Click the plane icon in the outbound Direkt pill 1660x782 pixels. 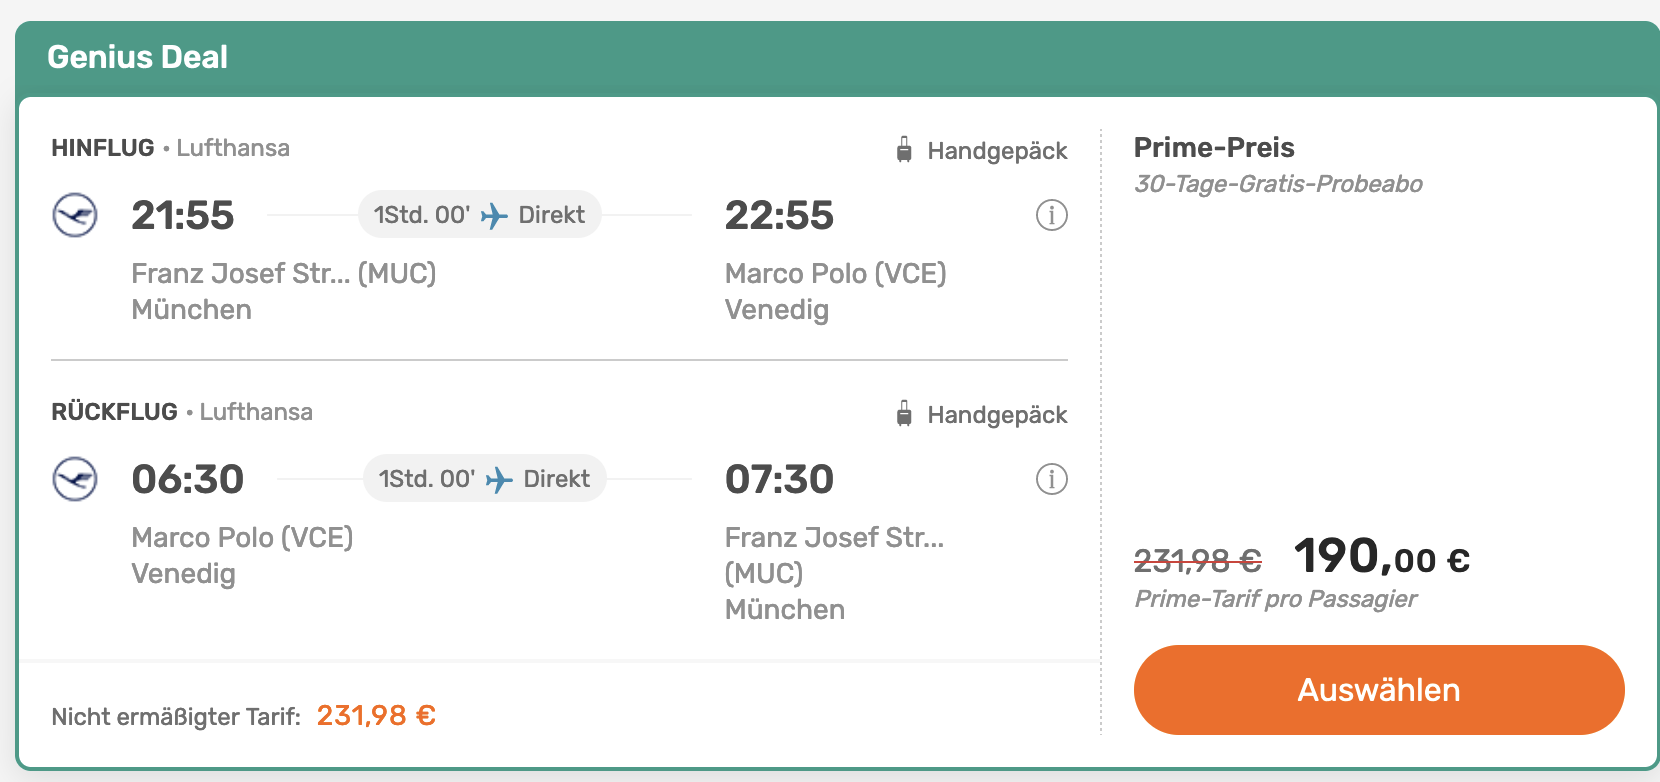pyautogui.click(x=494, y=215)
